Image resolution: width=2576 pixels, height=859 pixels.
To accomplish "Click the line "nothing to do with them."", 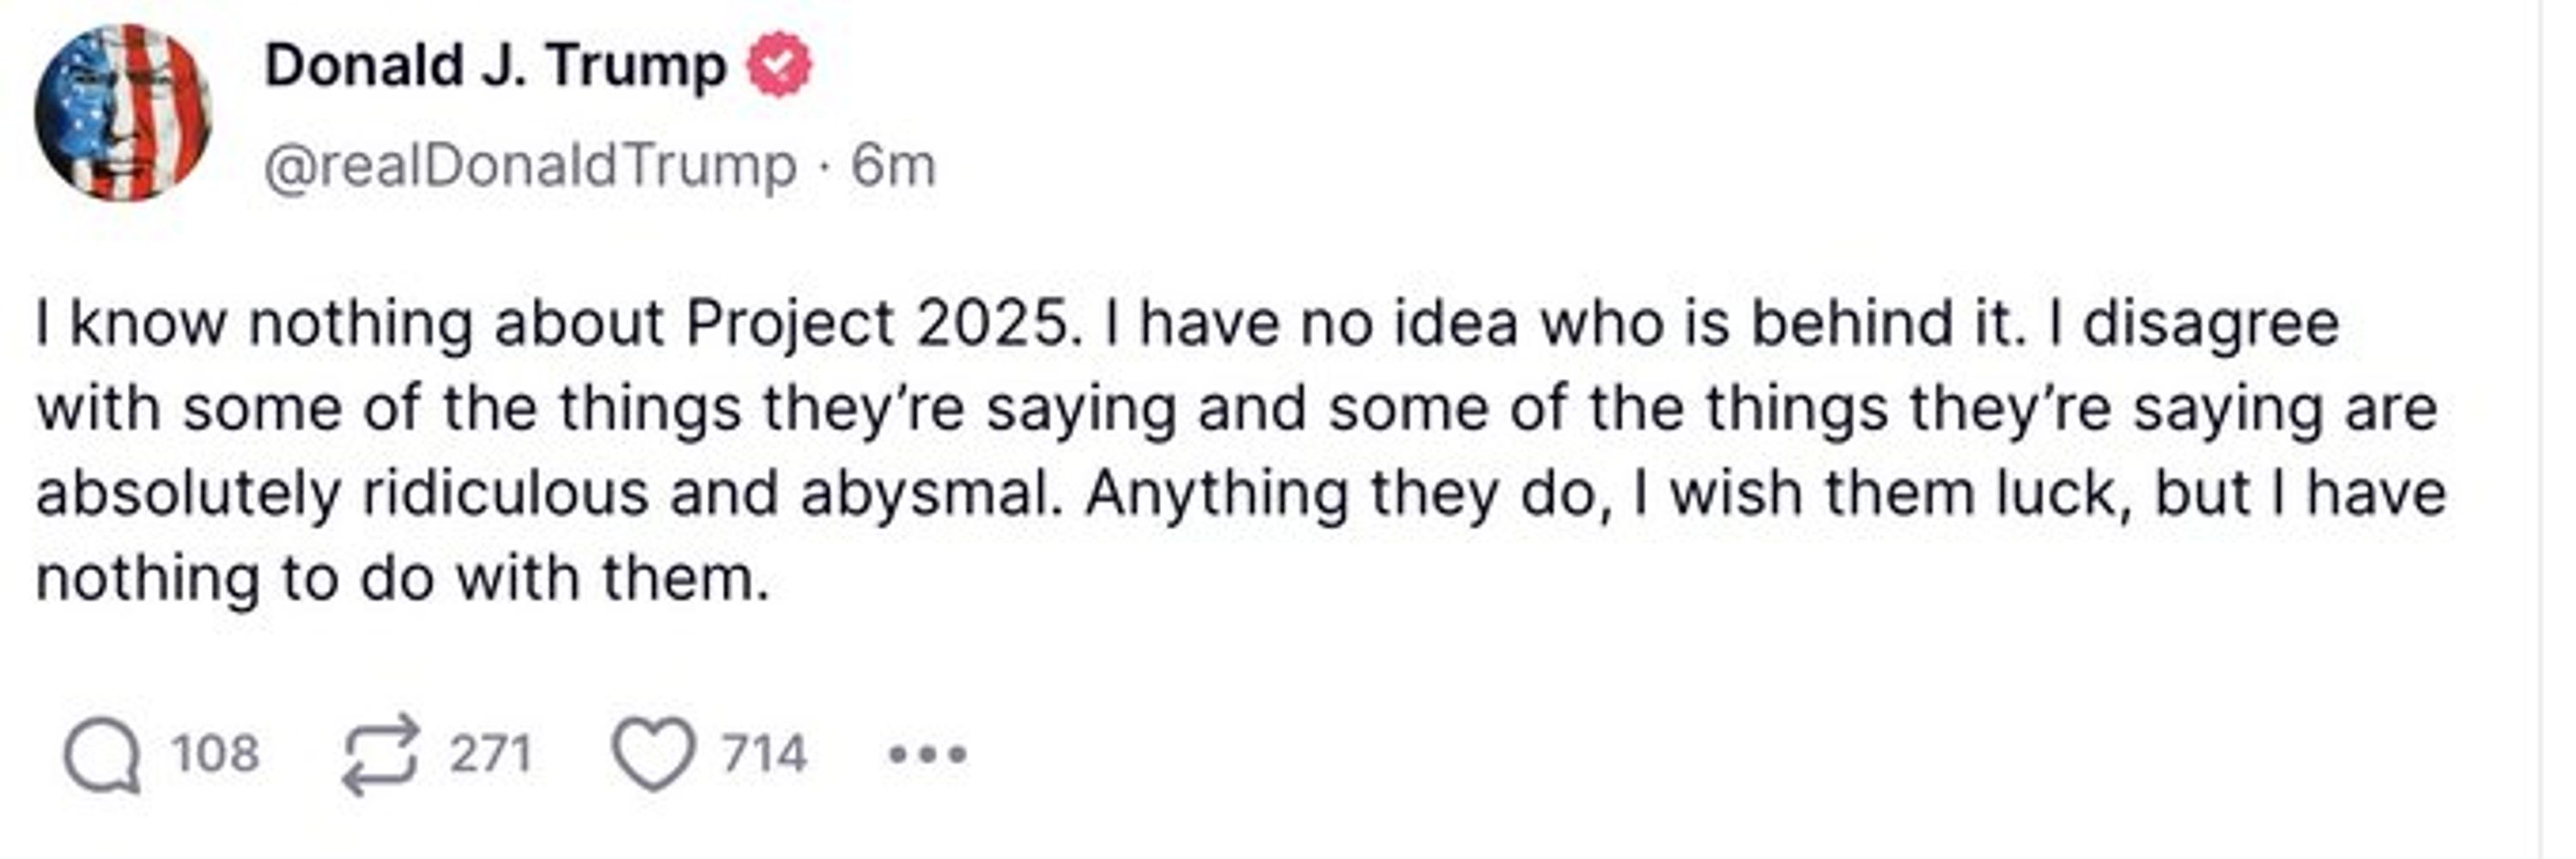I will pos(403,580).
